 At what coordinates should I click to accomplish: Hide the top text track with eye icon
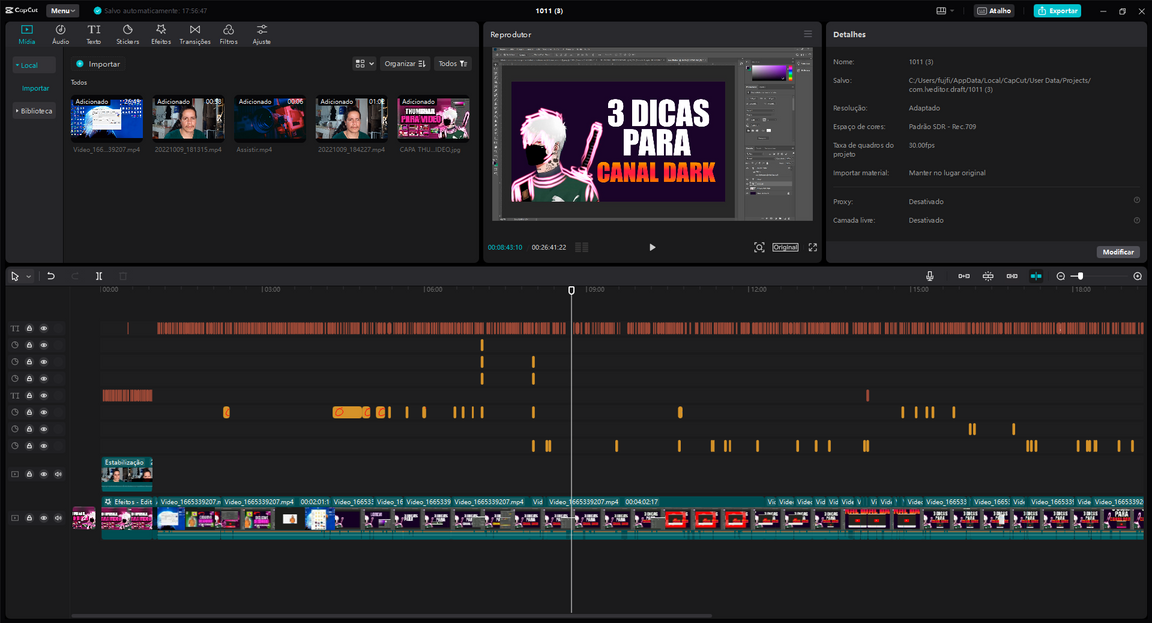(43, 328)
